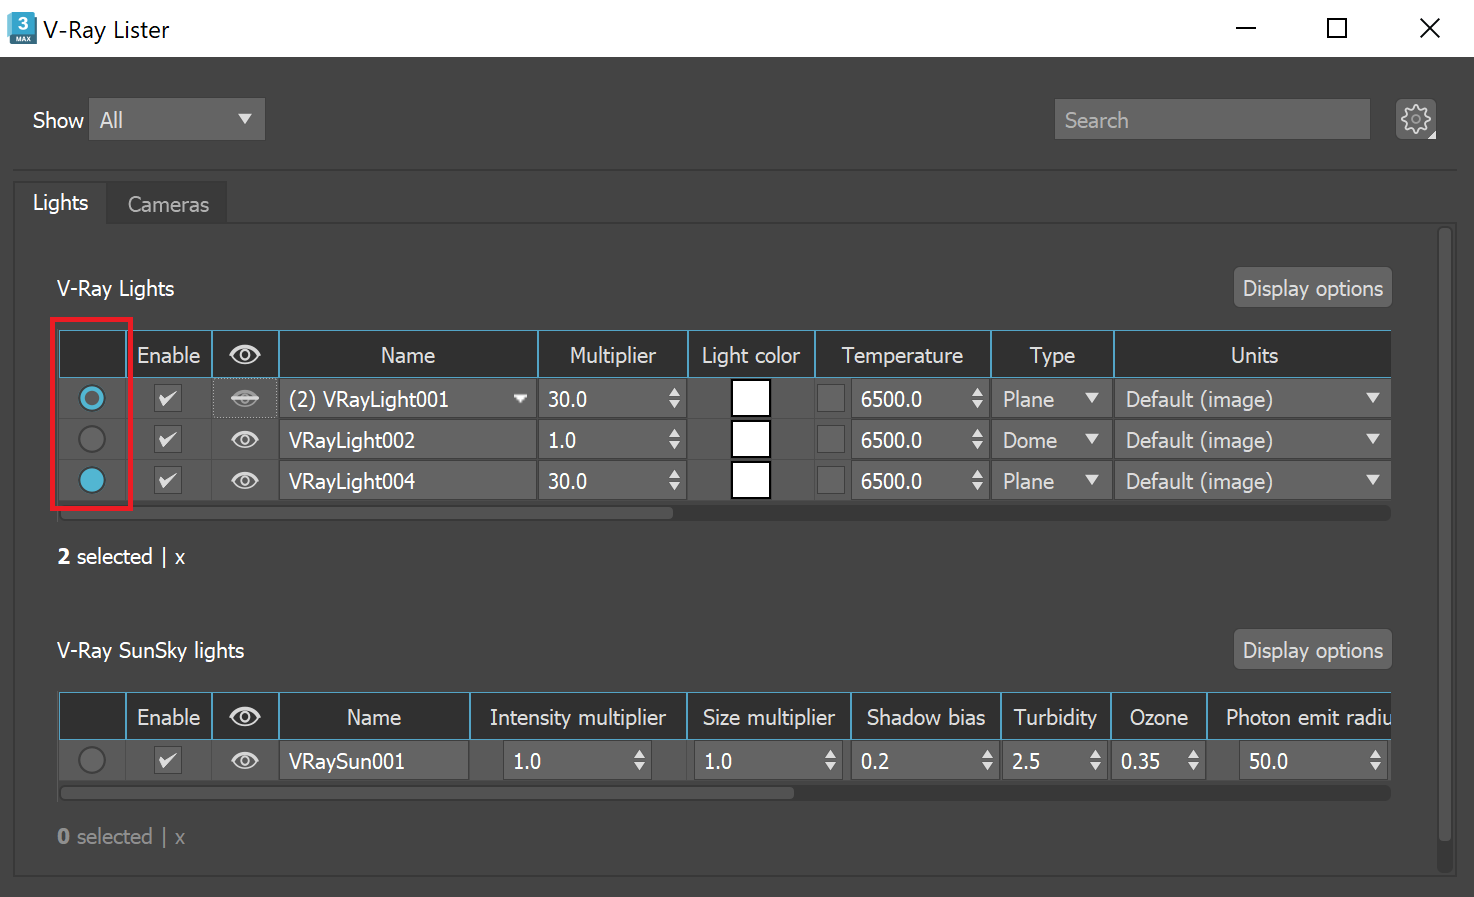Uncheck Enable for VRayLight002
The width and height of the screenshot is (1474, 897).
[x=168, y=440]
